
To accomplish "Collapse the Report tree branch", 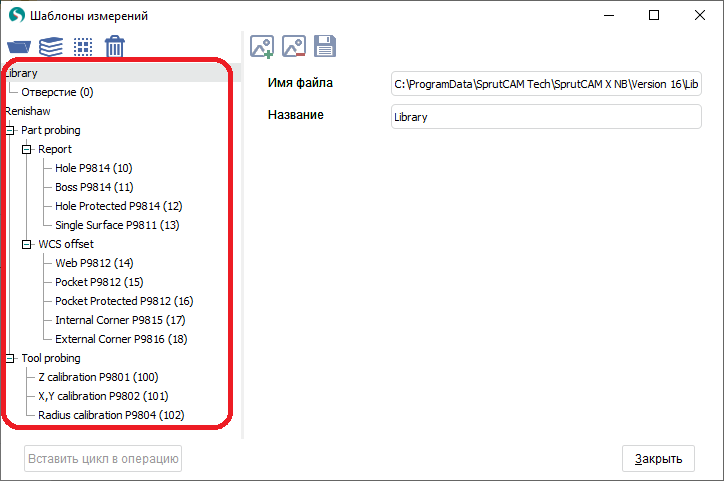I will point(27,149).
